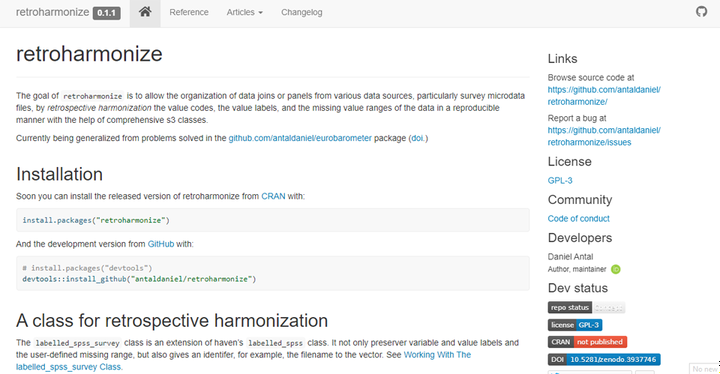Click the 0.1.1 version label
Screen dimensions: 720x374
(107, 13)
